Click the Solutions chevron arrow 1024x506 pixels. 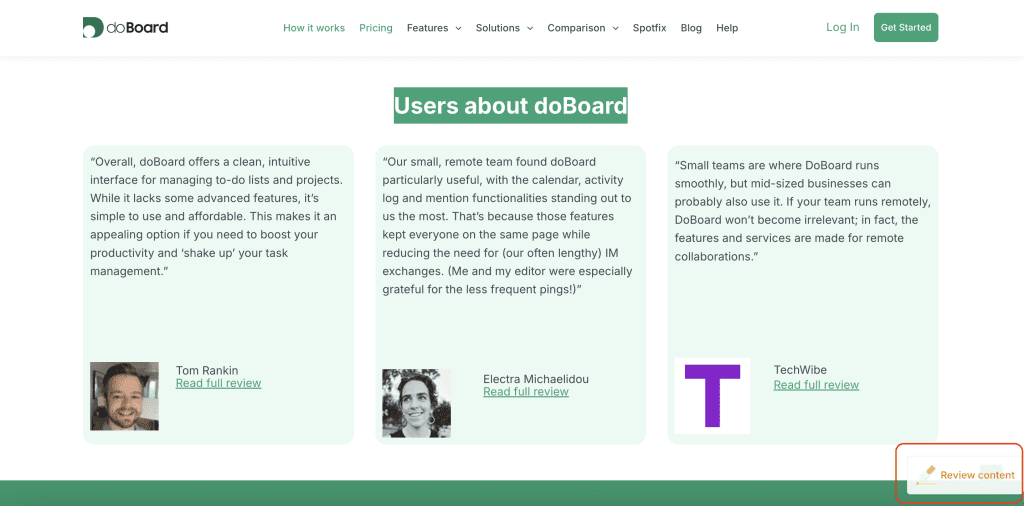pos(530,29)
